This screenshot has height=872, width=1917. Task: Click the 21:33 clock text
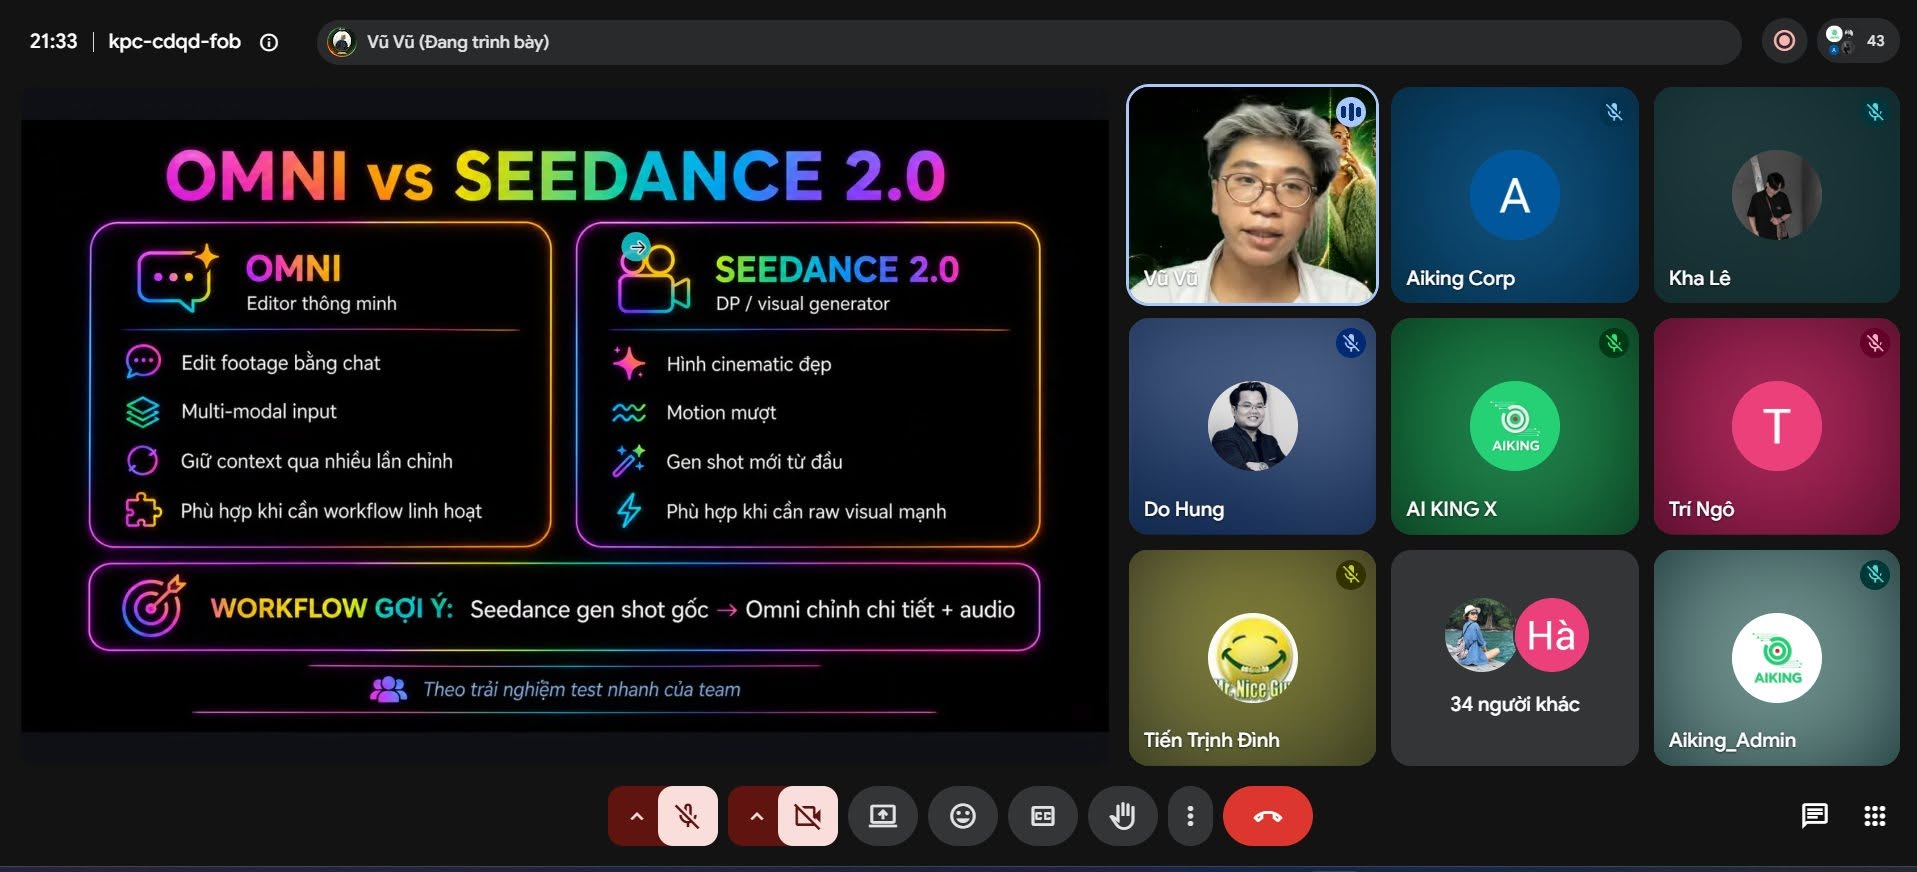(53, 41)
